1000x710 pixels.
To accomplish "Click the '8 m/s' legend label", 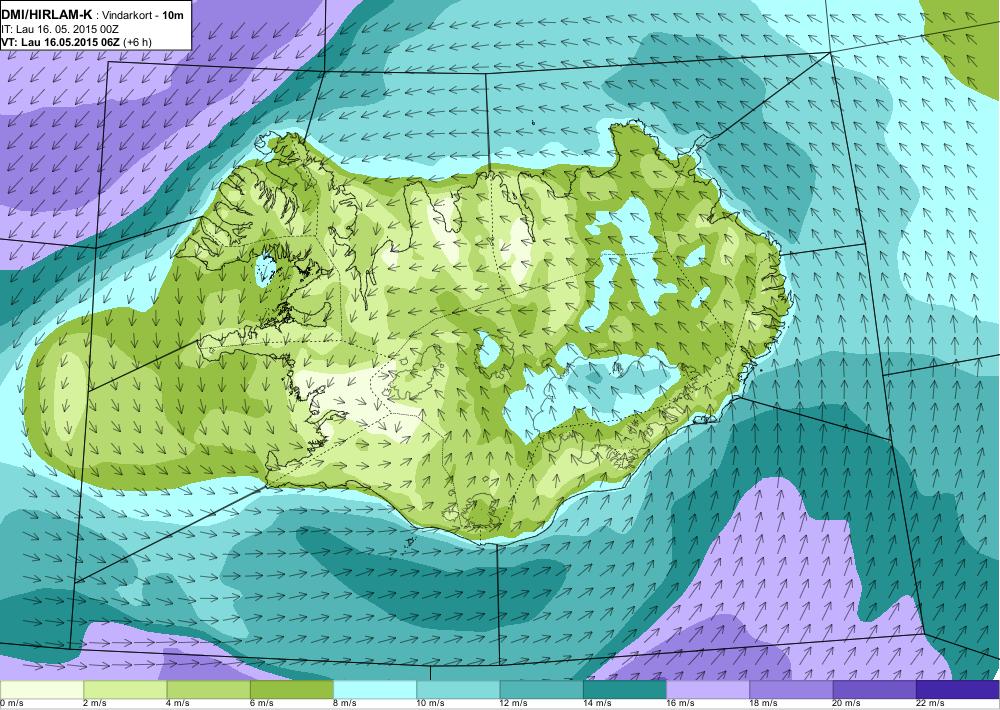I will point(345,704).
